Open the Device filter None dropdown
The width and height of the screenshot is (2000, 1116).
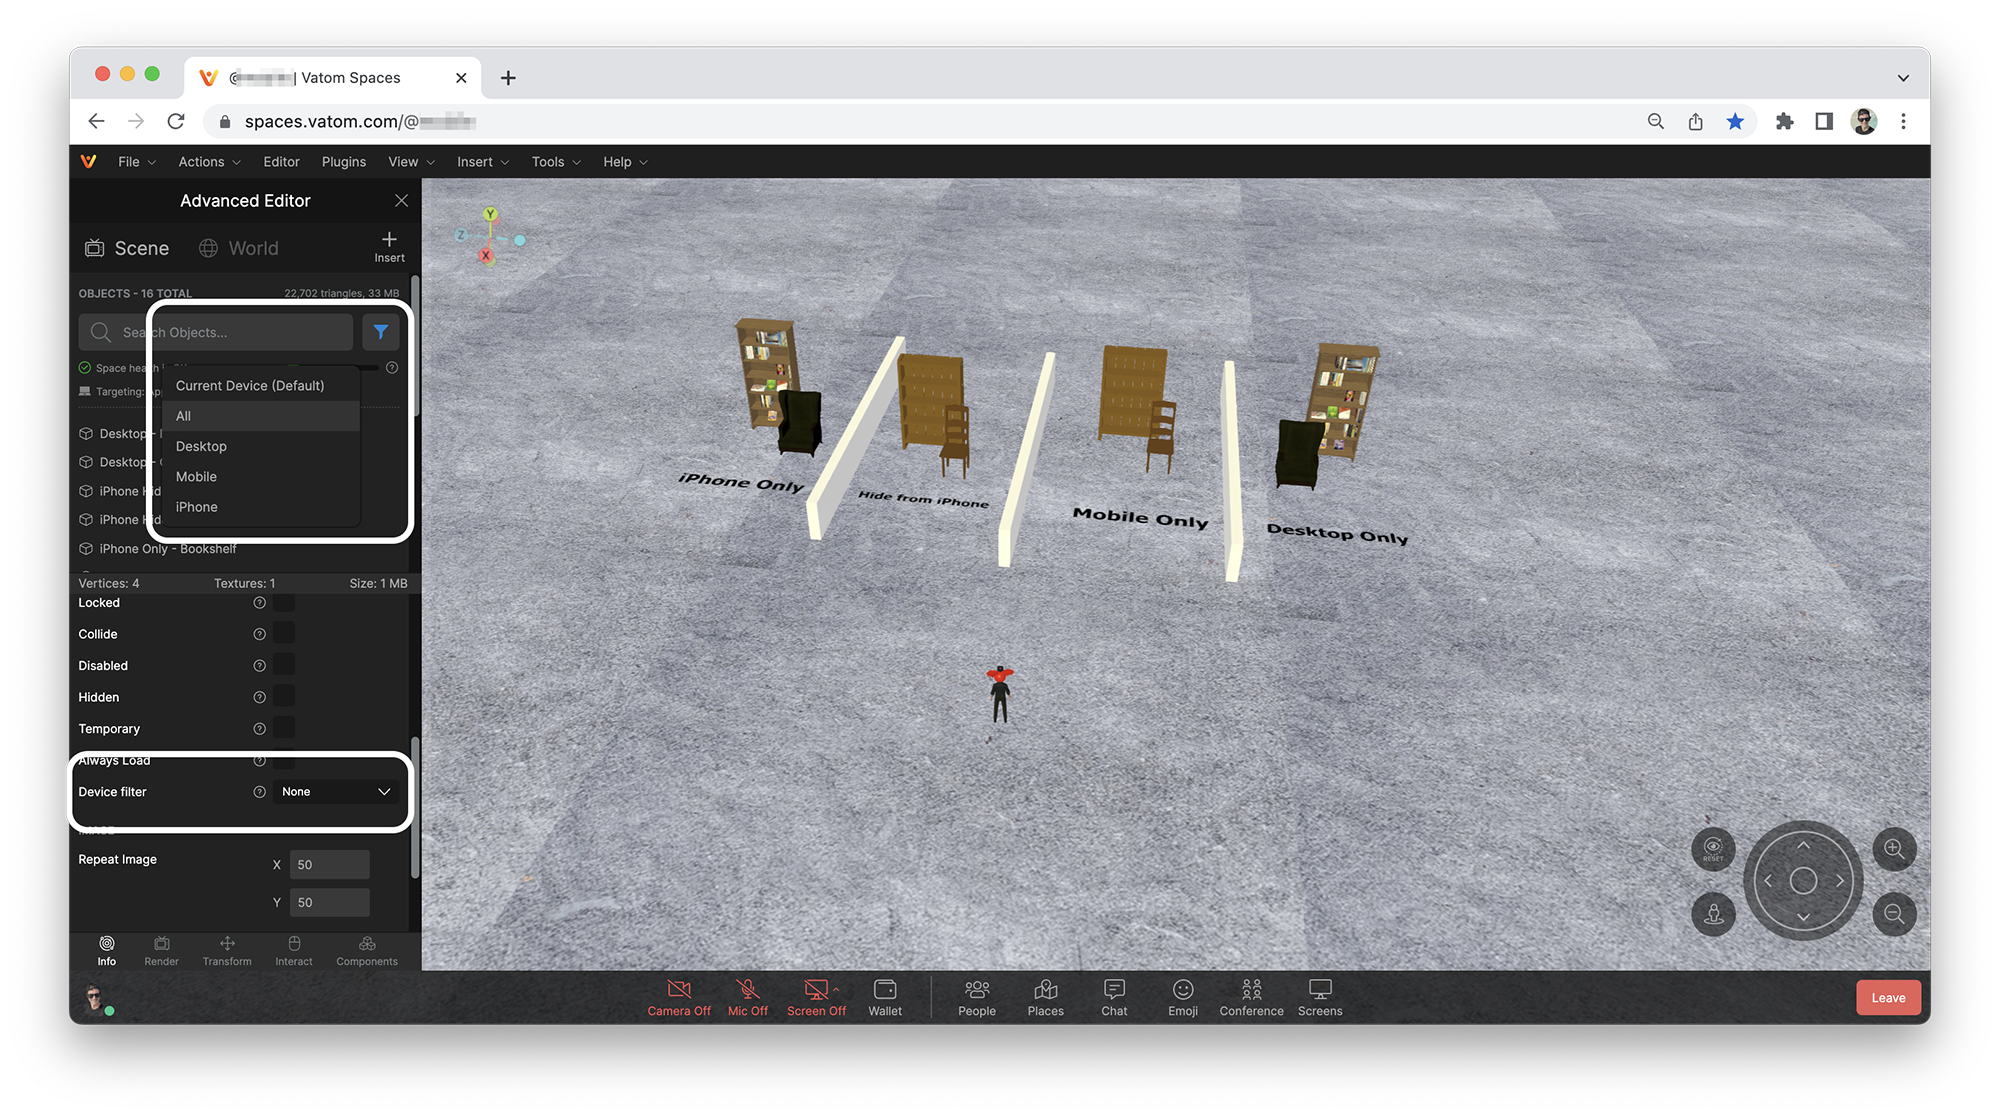click(x=336, y=792)
